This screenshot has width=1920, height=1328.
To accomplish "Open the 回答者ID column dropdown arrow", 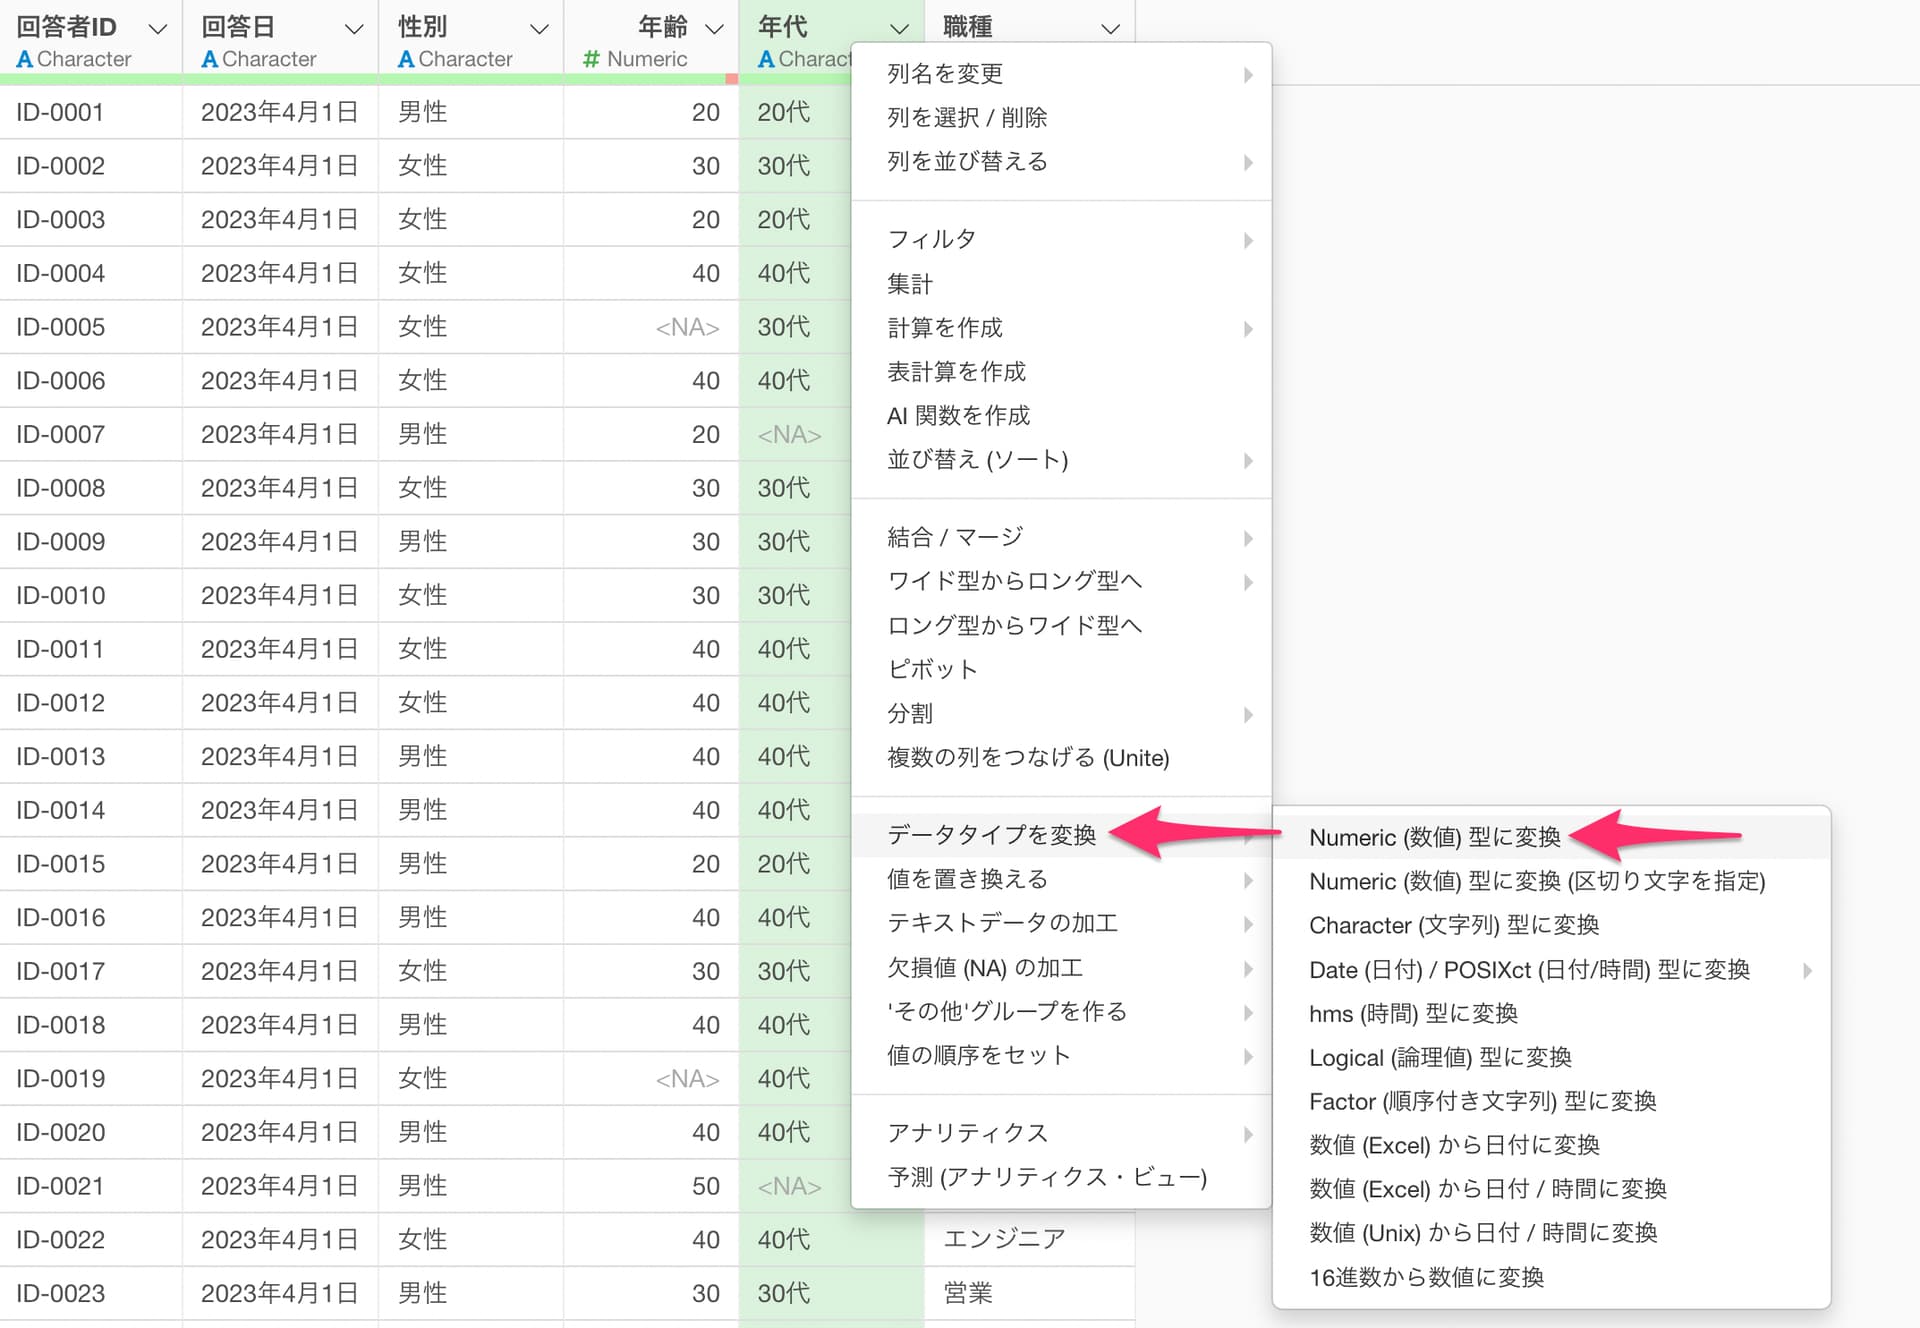I will click(x=157, y=29).
